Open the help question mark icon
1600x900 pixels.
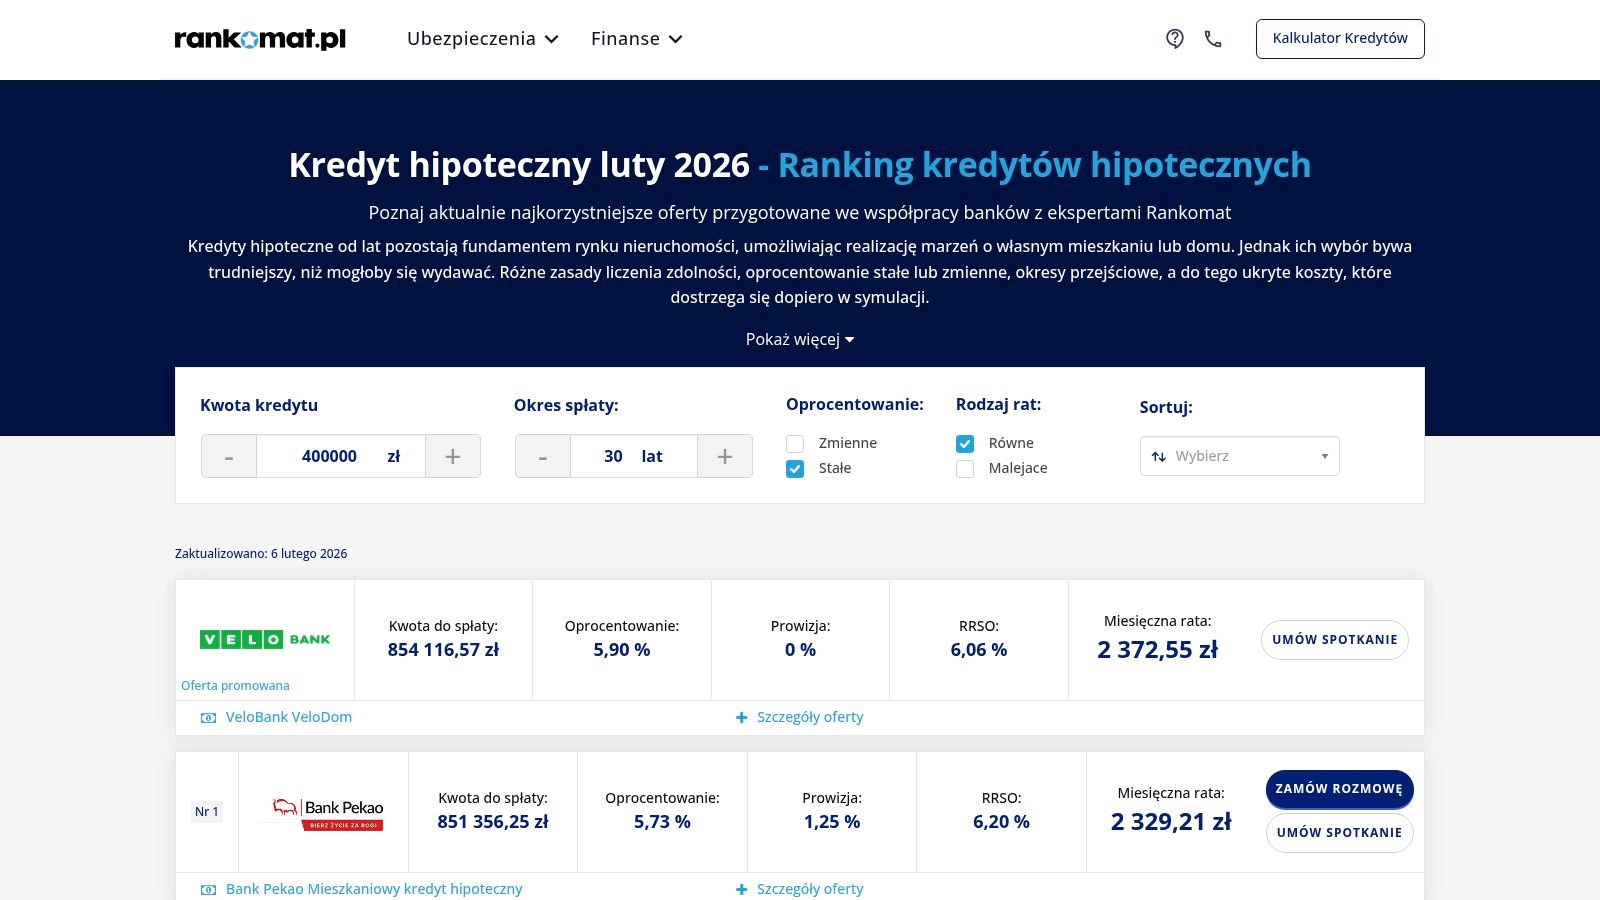click(x=1175, y=39)
